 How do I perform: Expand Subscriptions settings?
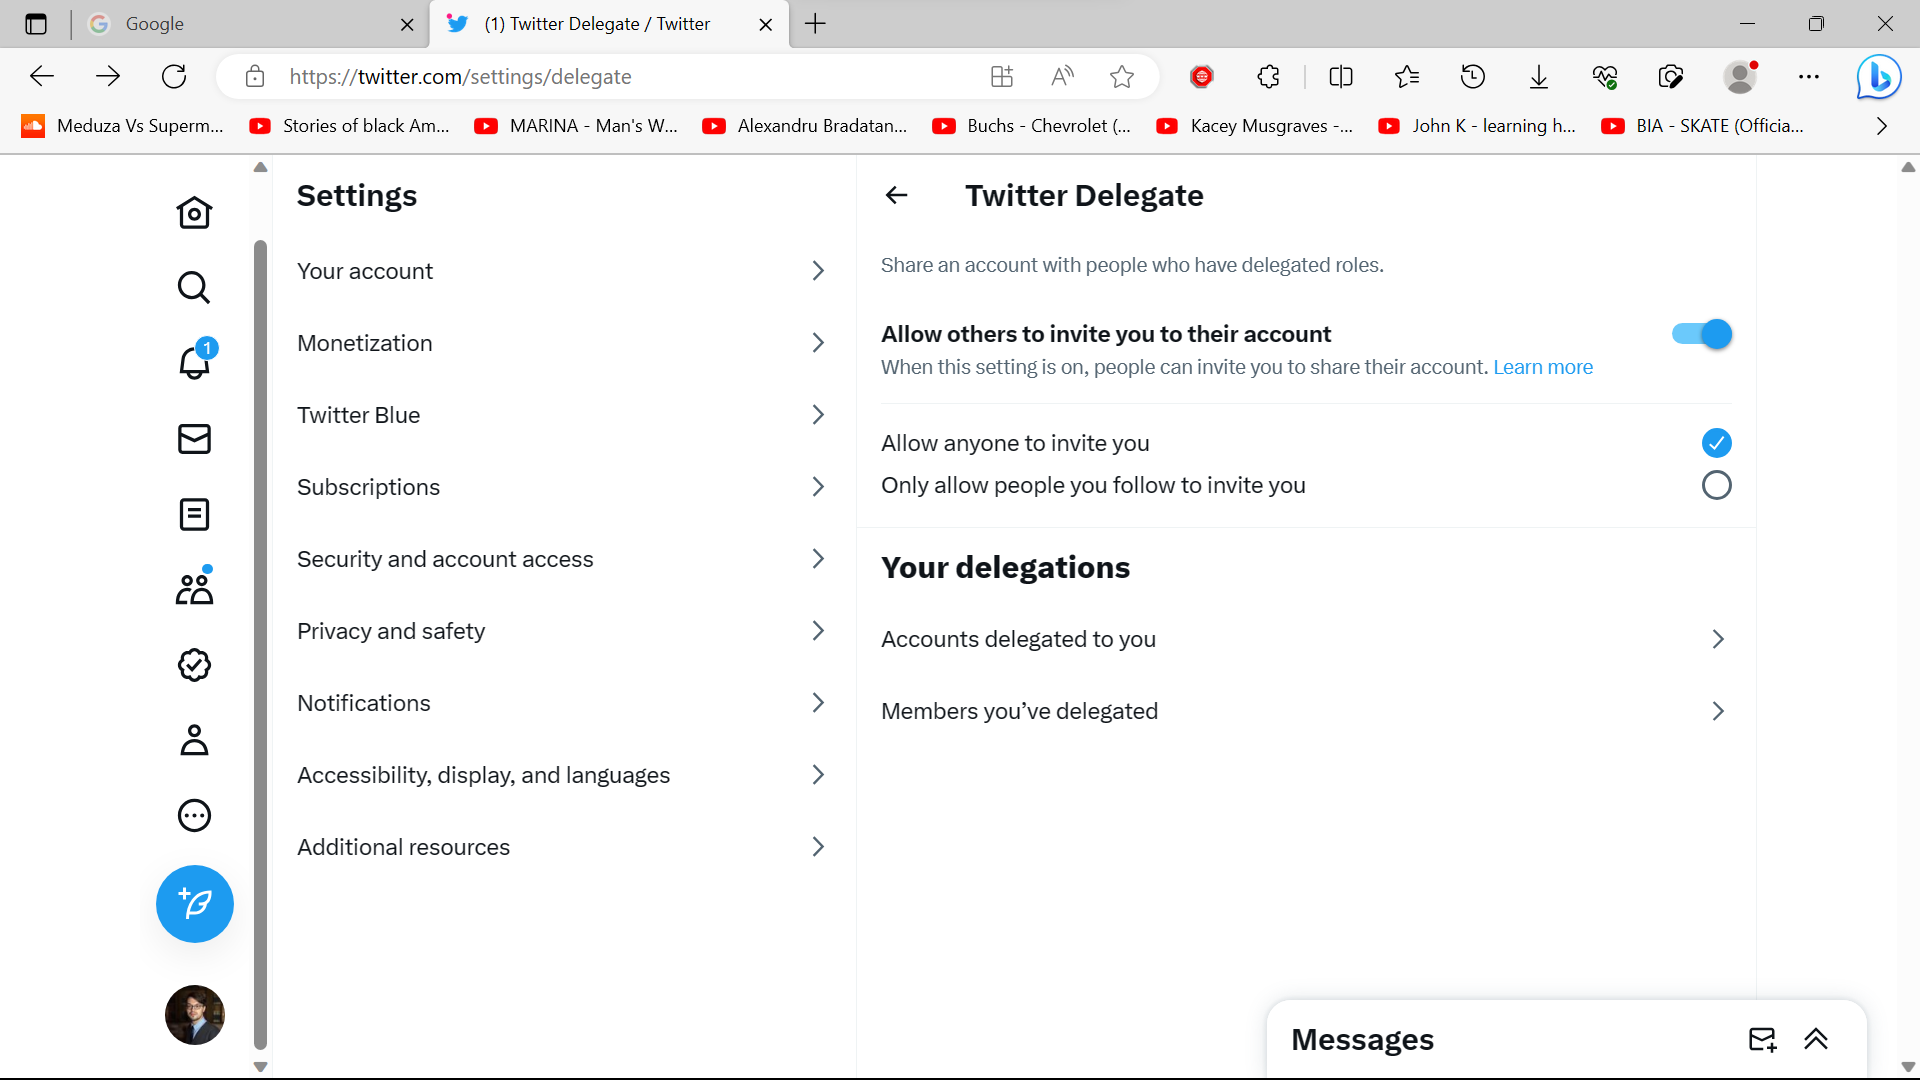(563, 487)
